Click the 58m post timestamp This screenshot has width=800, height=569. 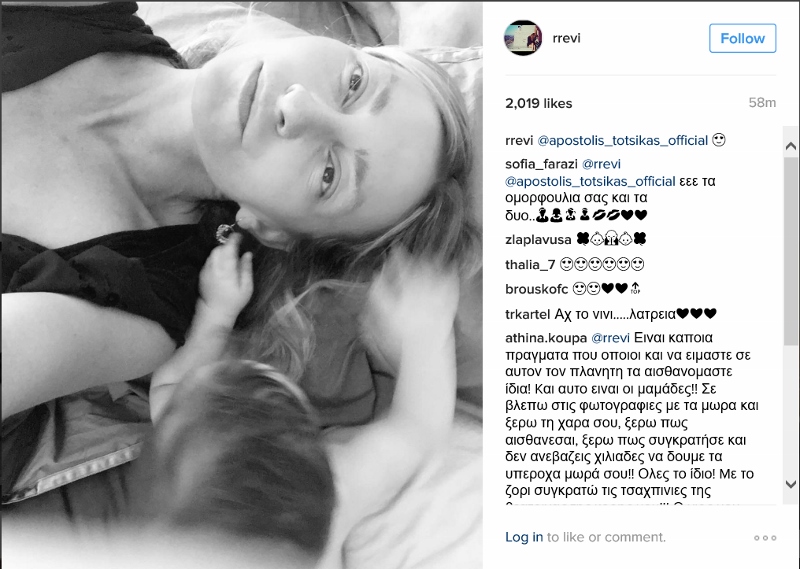click(x=762, y=103)
